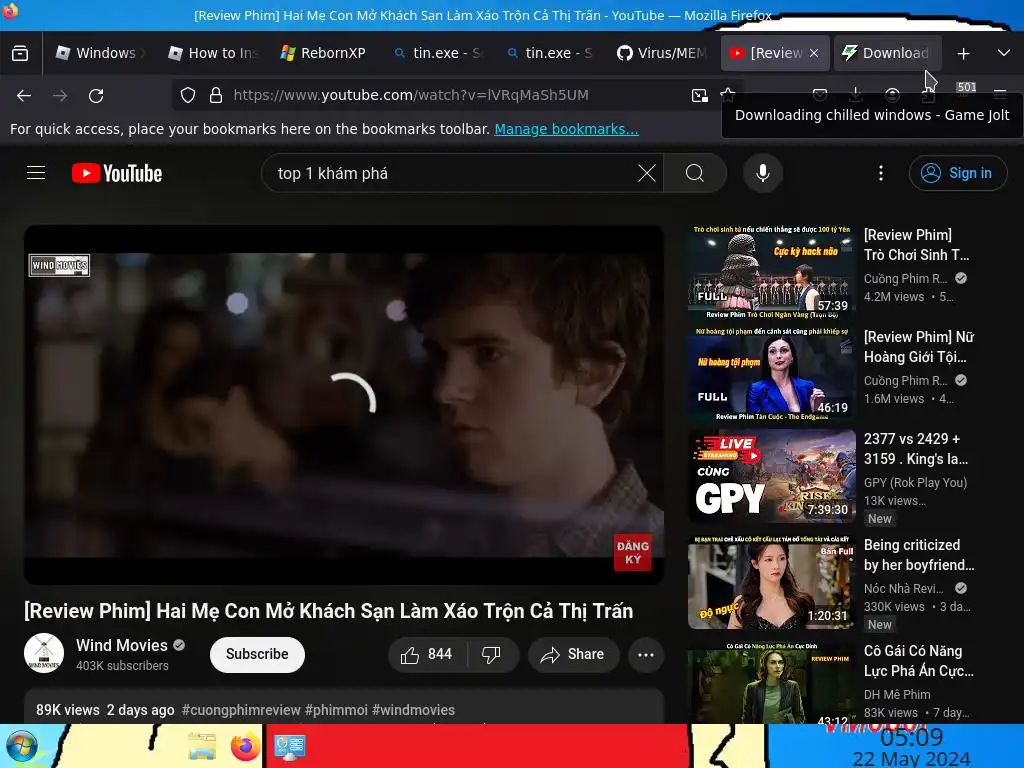This screenshot has width=1024, height=768.
Task: Open a new Firefox tab
Action: [963, 53]
